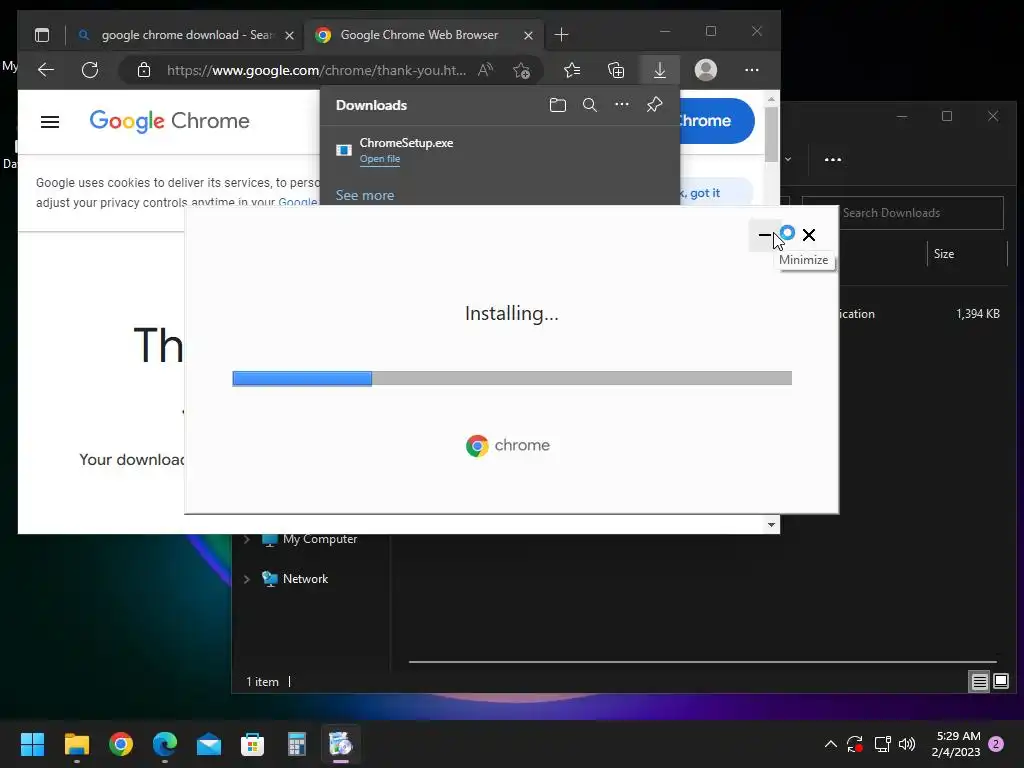Click the Edge page scroll down arrow
The image size is (1024, 768).
tap(771, 525)
